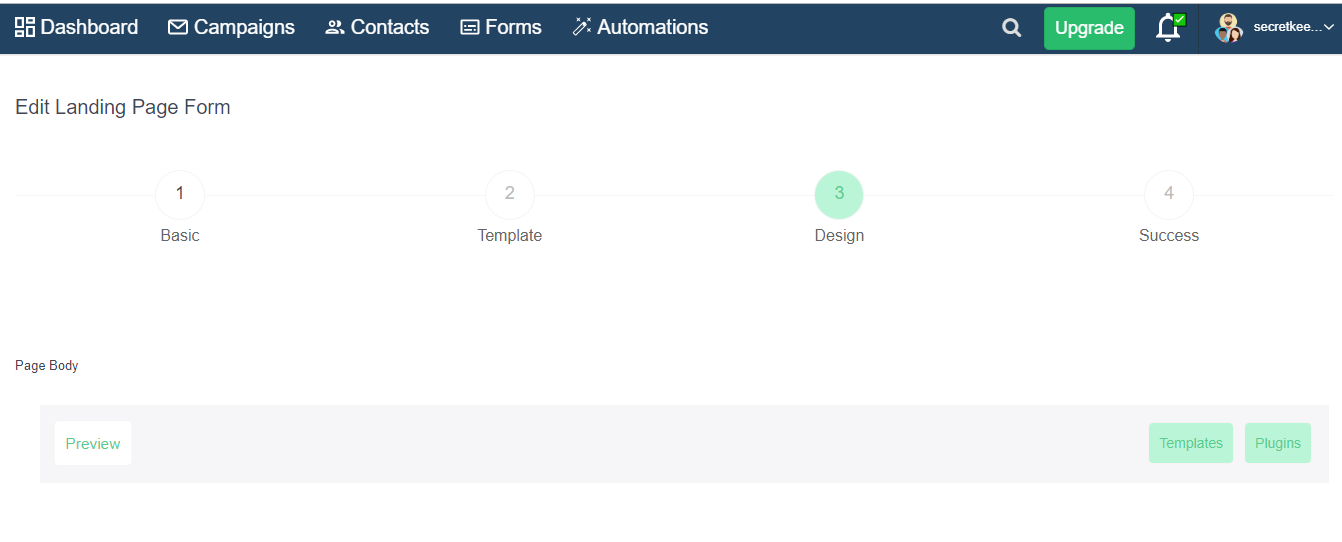Click the user avatar picture

coord(1228,28)
